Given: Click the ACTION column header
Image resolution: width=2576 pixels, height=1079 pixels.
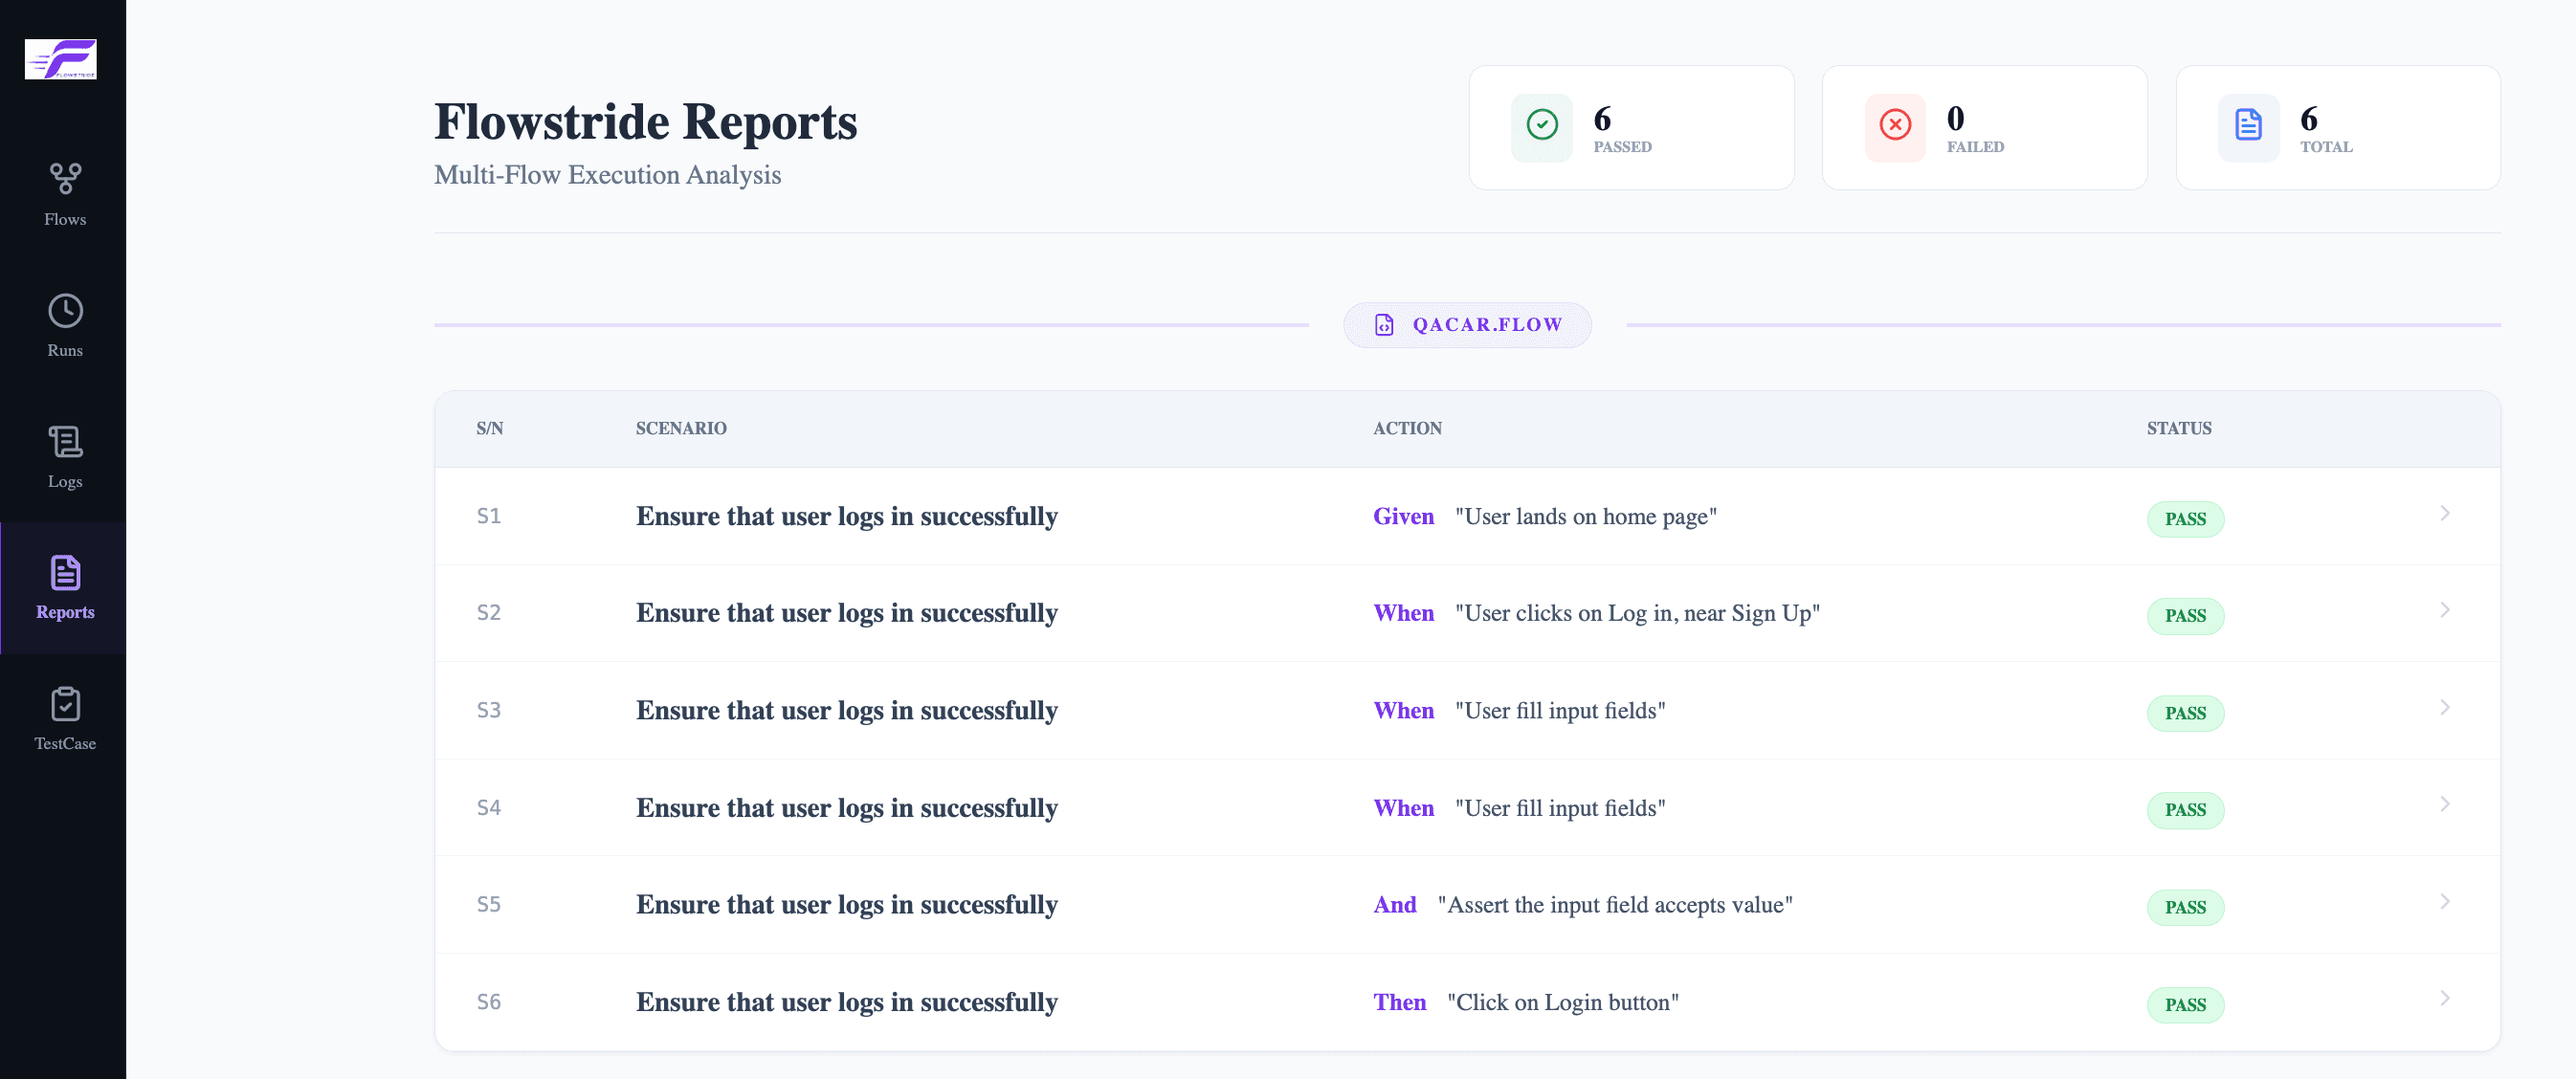Looking at the screenshot, I should tap(1407, 428).
